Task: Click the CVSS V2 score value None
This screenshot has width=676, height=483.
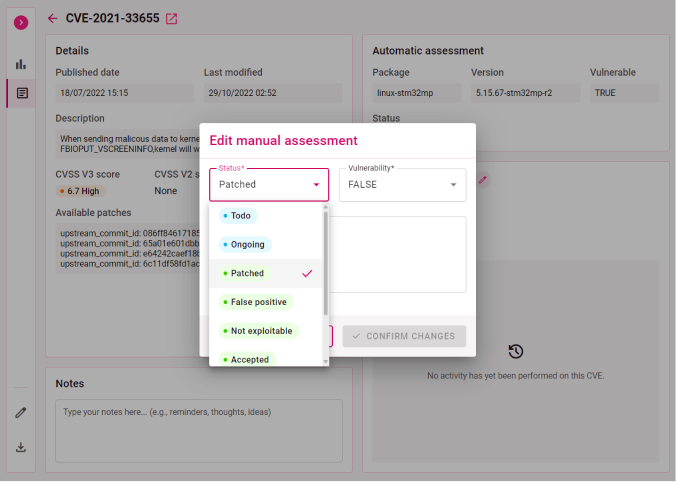Action: [166, 191]
